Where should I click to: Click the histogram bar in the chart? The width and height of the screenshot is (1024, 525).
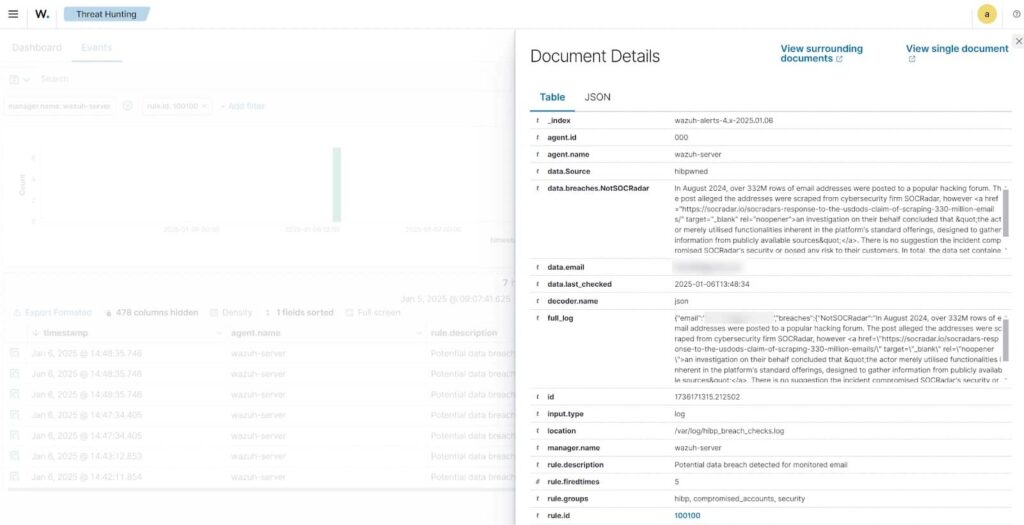pyautogui.click(x=337, y=185)
